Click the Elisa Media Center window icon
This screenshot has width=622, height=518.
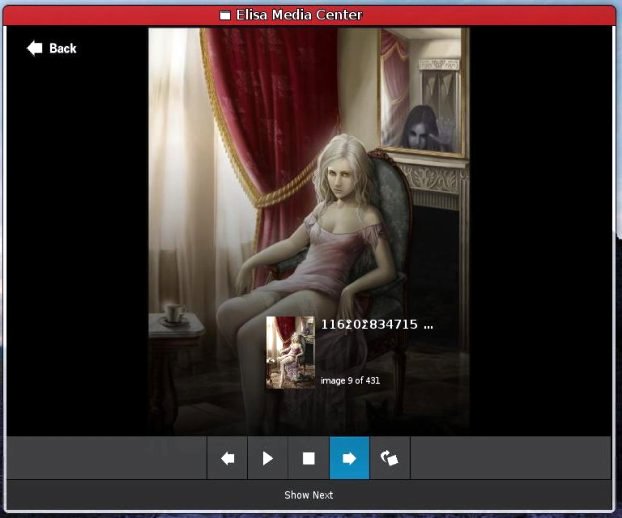tap(225, 15)
